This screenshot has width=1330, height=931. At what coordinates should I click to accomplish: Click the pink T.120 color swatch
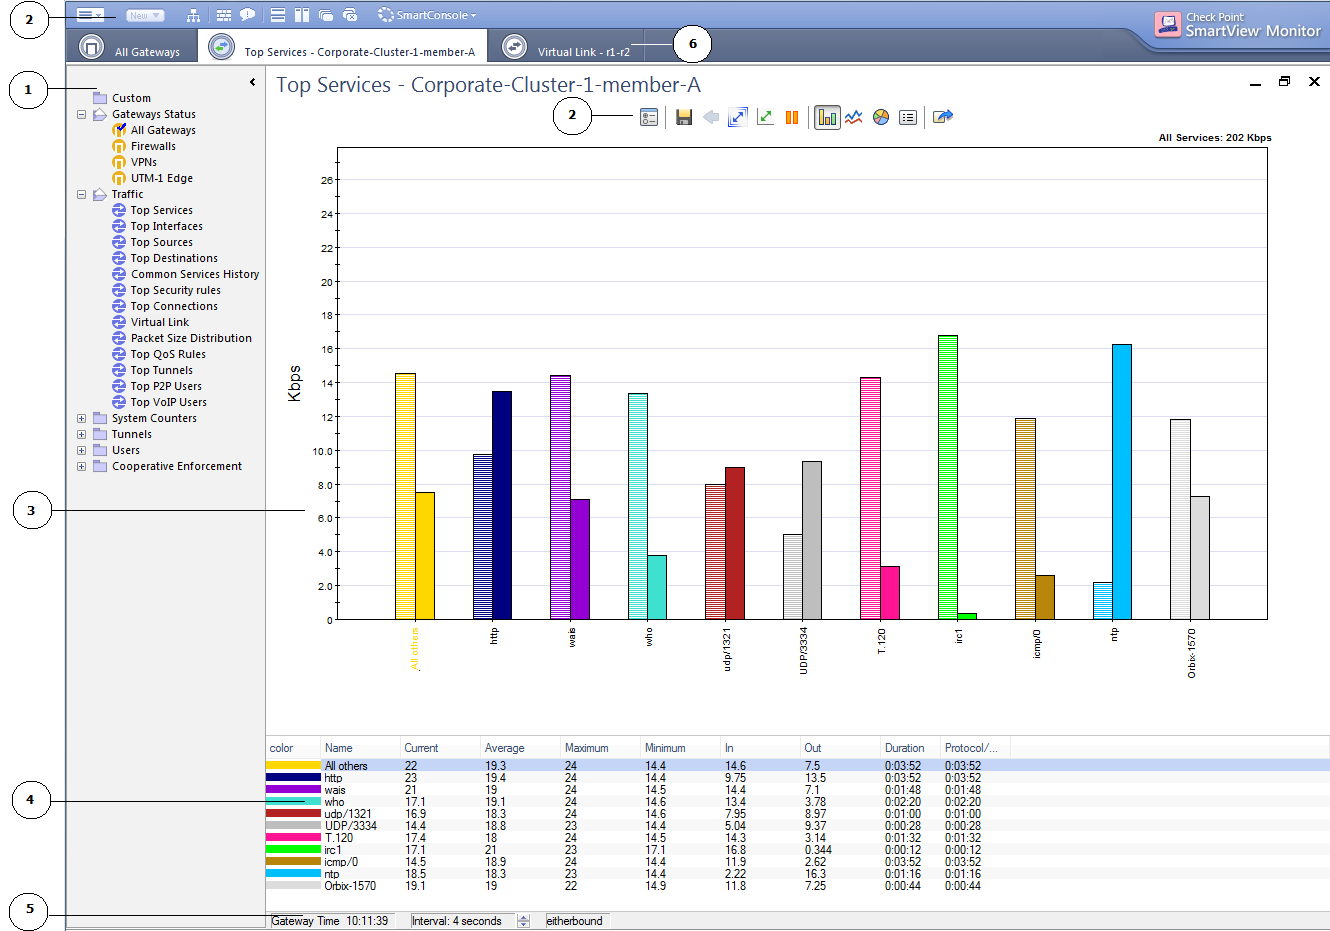(293, 837)
